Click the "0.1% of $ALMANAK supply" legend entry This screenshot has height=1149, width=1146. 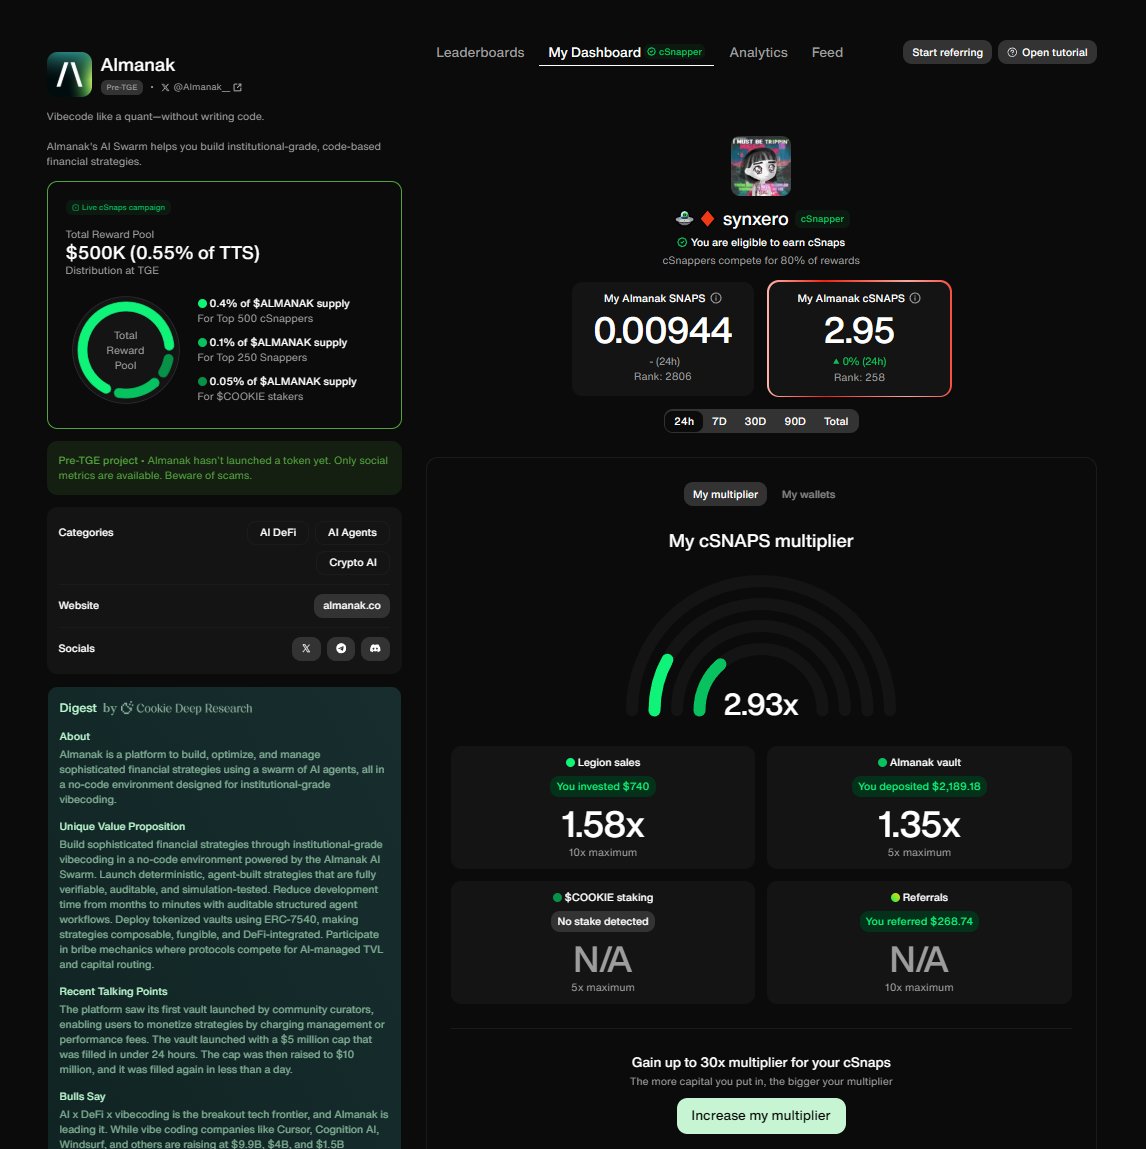pos(272,342)
